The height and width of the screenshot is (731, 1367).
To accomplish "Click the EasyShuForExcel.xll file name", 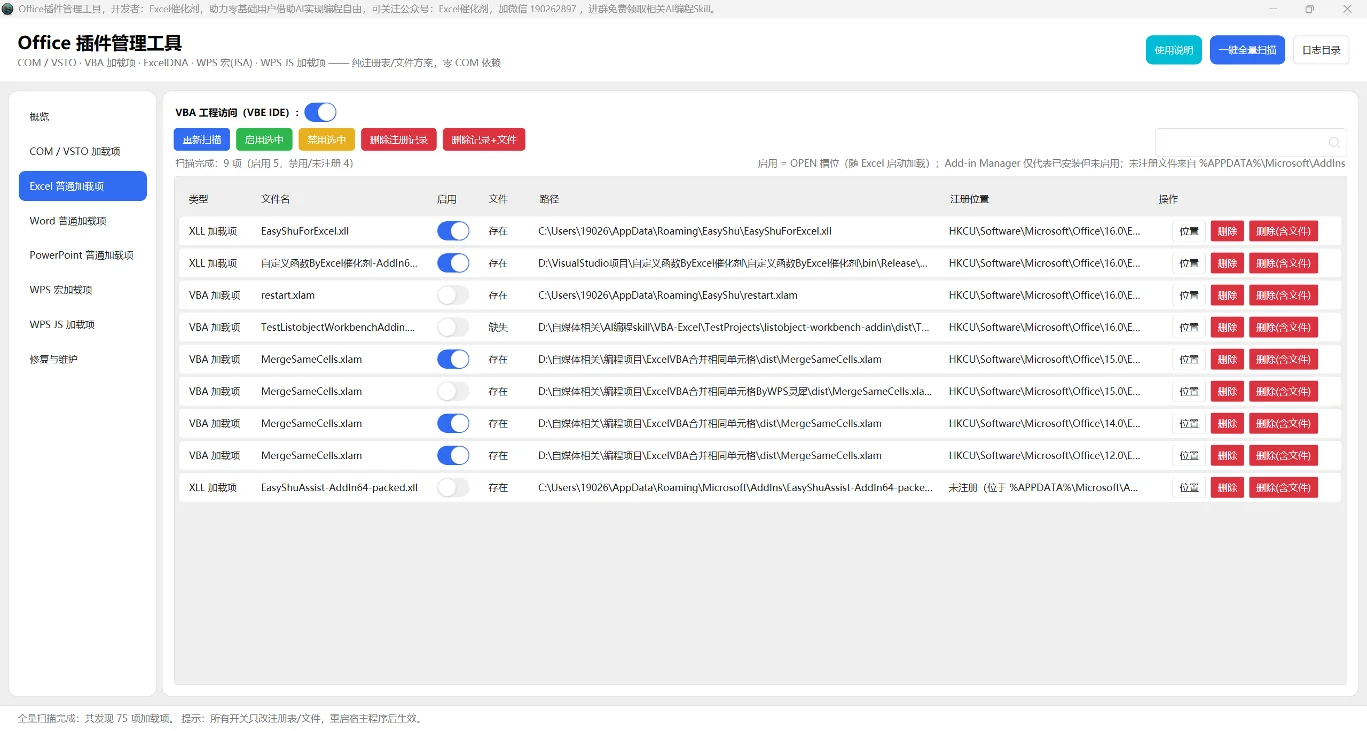I will click(305, 231).
